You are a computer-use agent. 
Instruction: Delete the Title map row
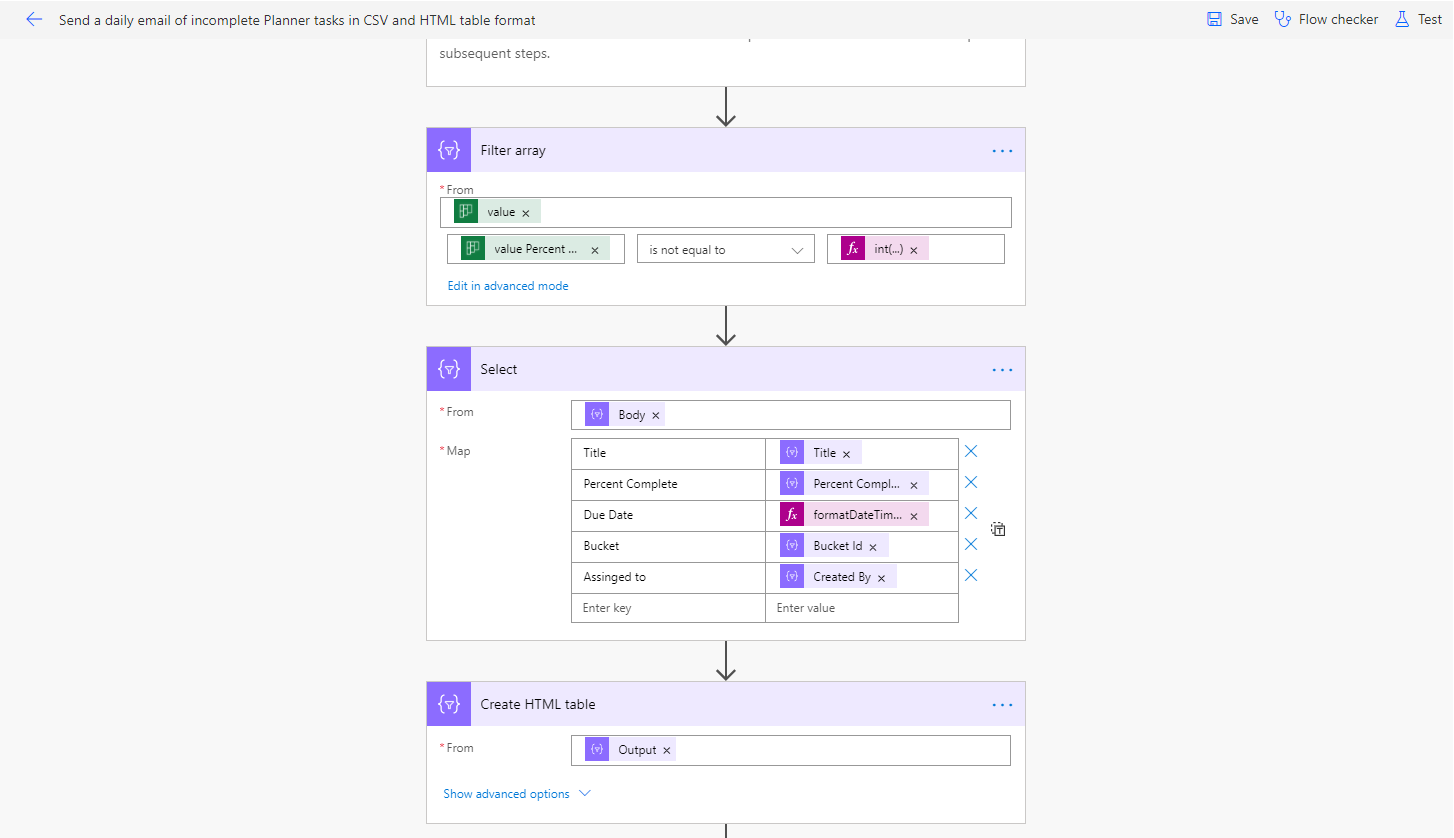tap(970, 451)
